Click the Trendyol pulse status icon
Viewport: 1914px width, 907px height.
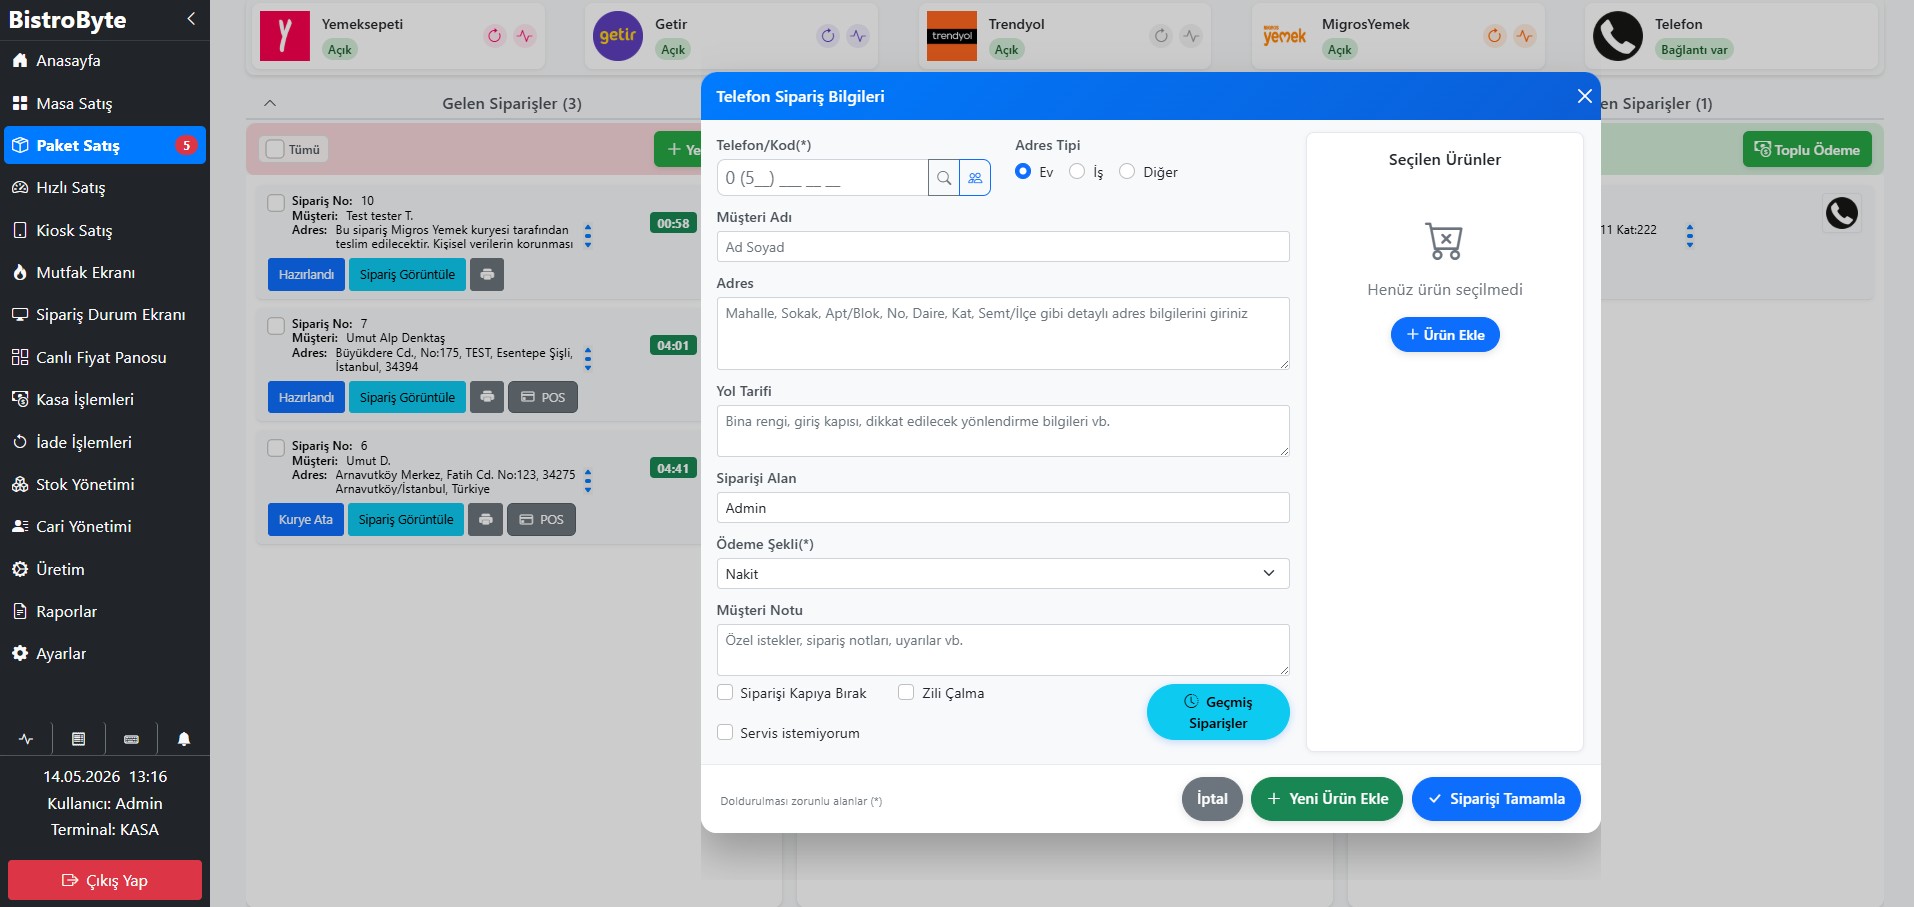pos(1191,36)
